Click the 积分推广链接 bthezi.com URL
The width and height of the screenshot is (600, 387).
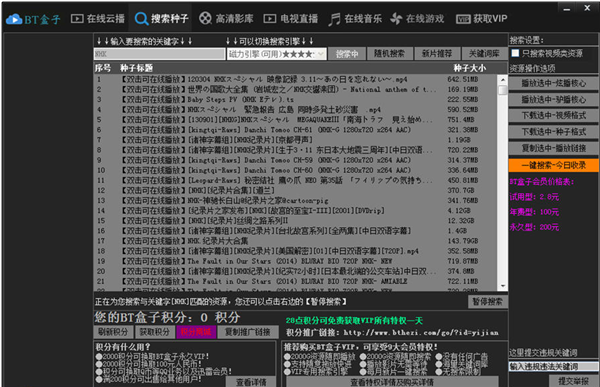(421, 332)
